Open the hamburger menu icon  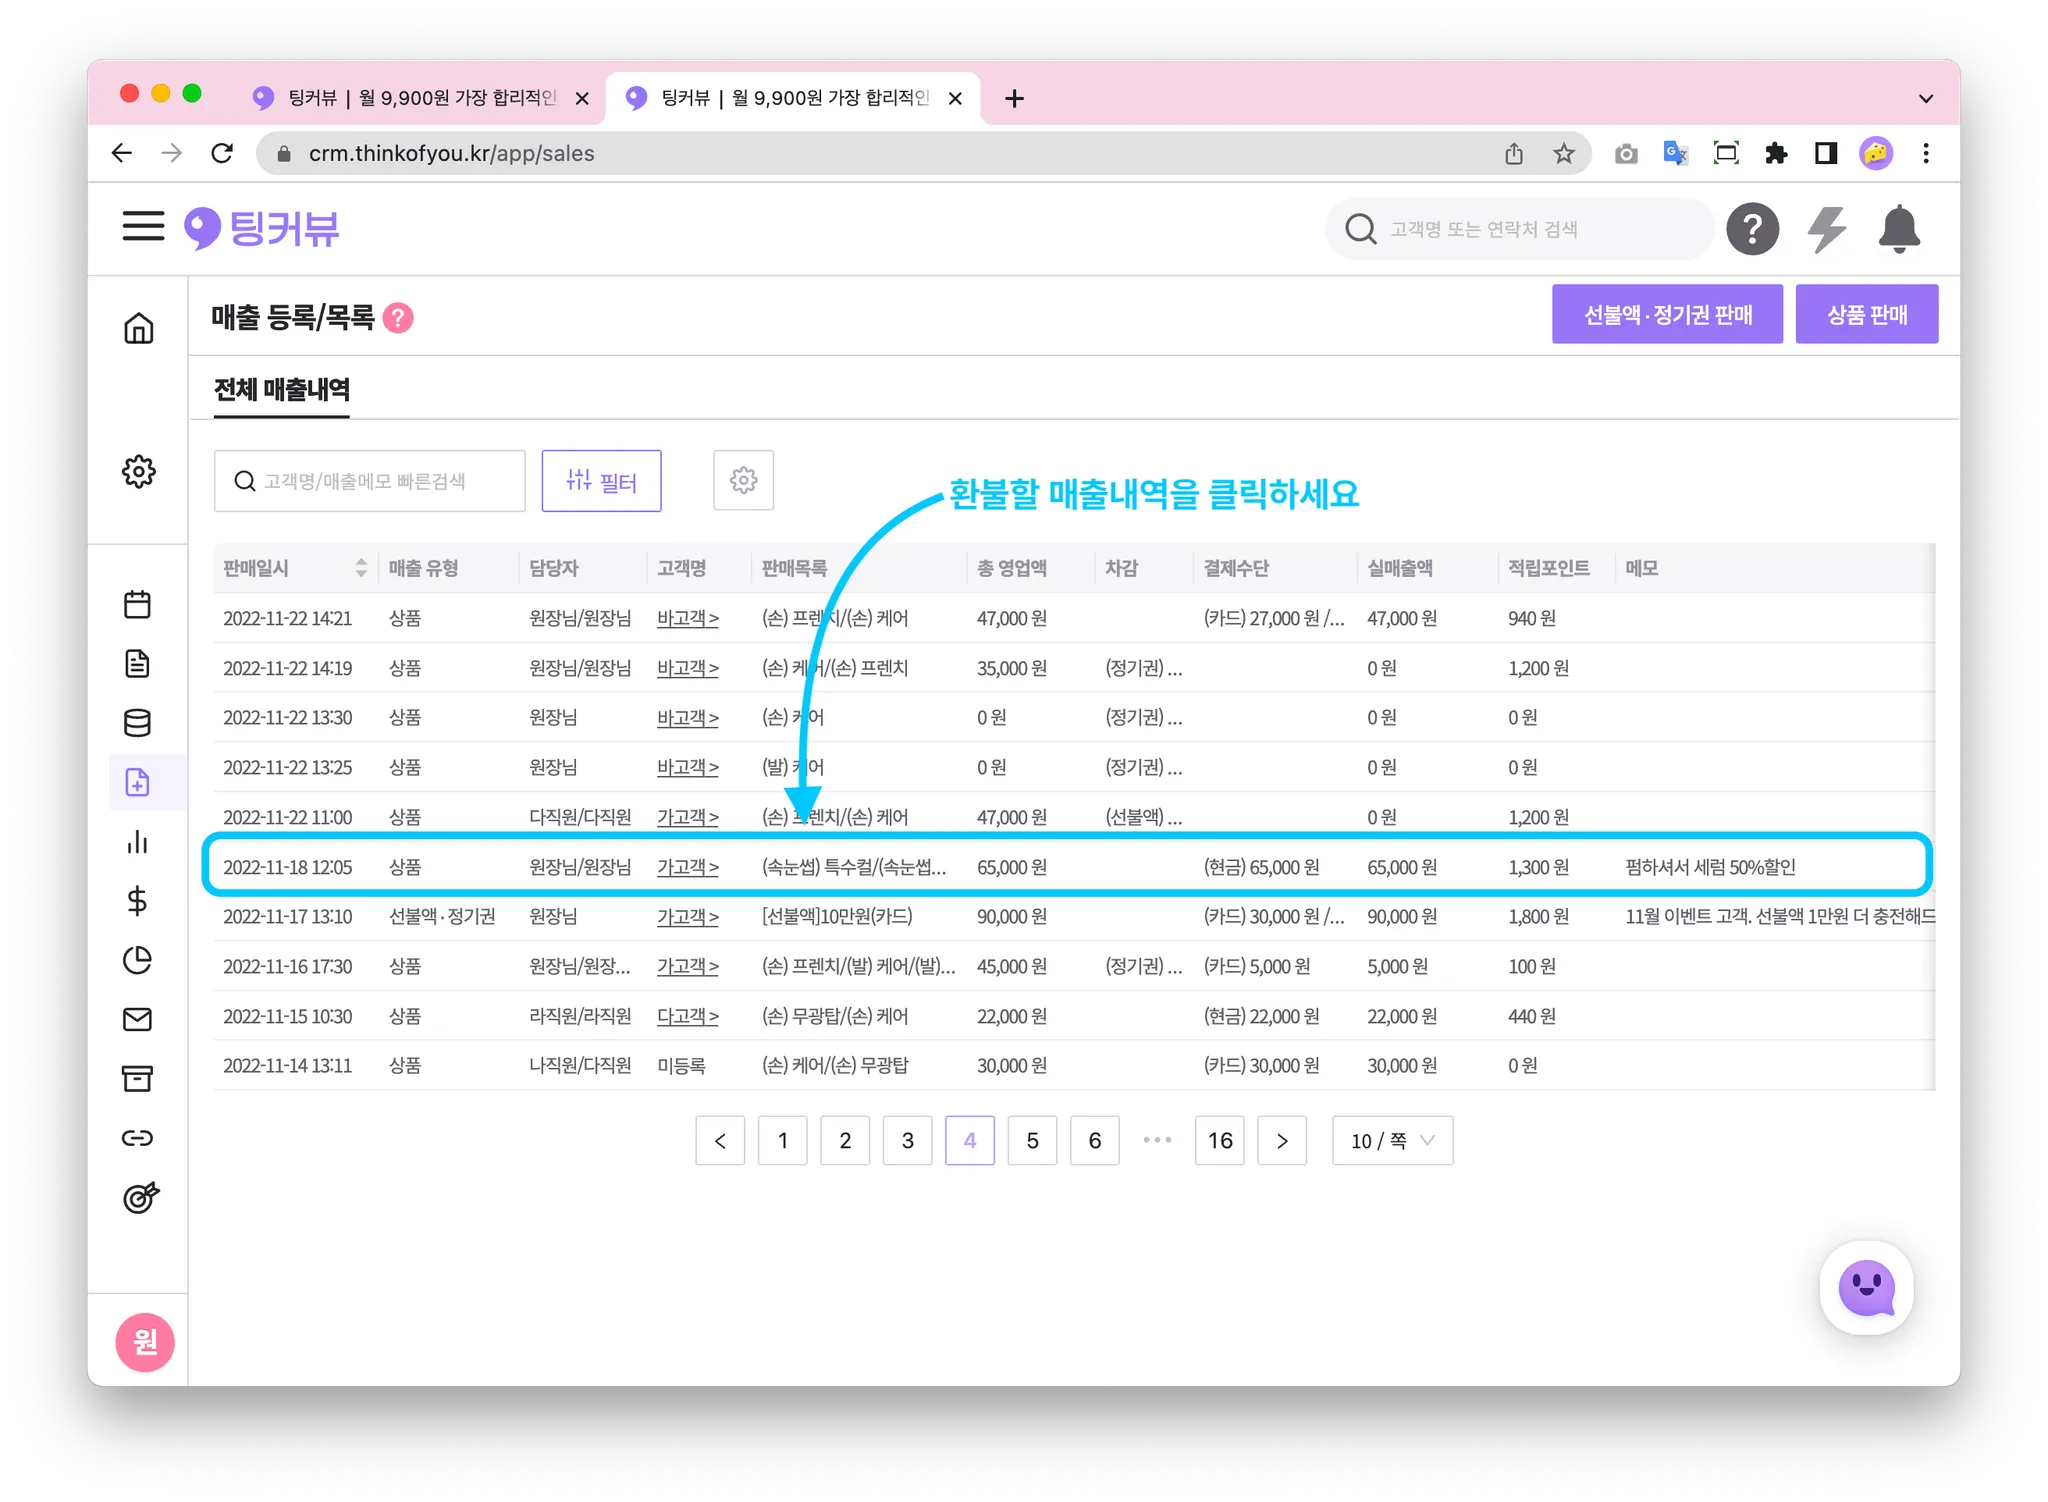143,227
